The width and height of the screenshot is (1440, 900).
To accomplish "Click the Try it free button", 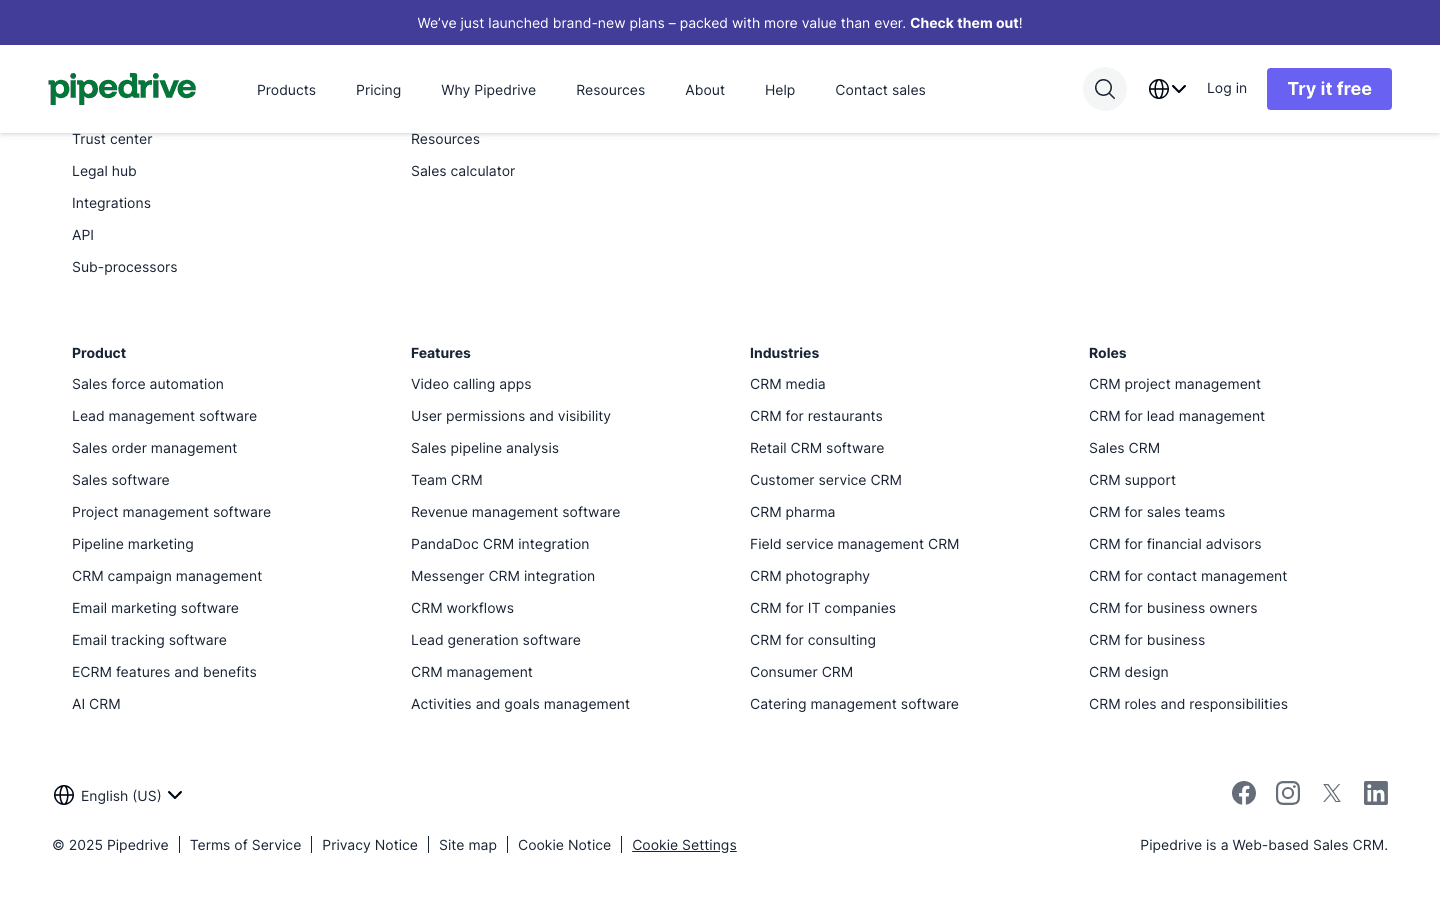I will pos(1329,89).
